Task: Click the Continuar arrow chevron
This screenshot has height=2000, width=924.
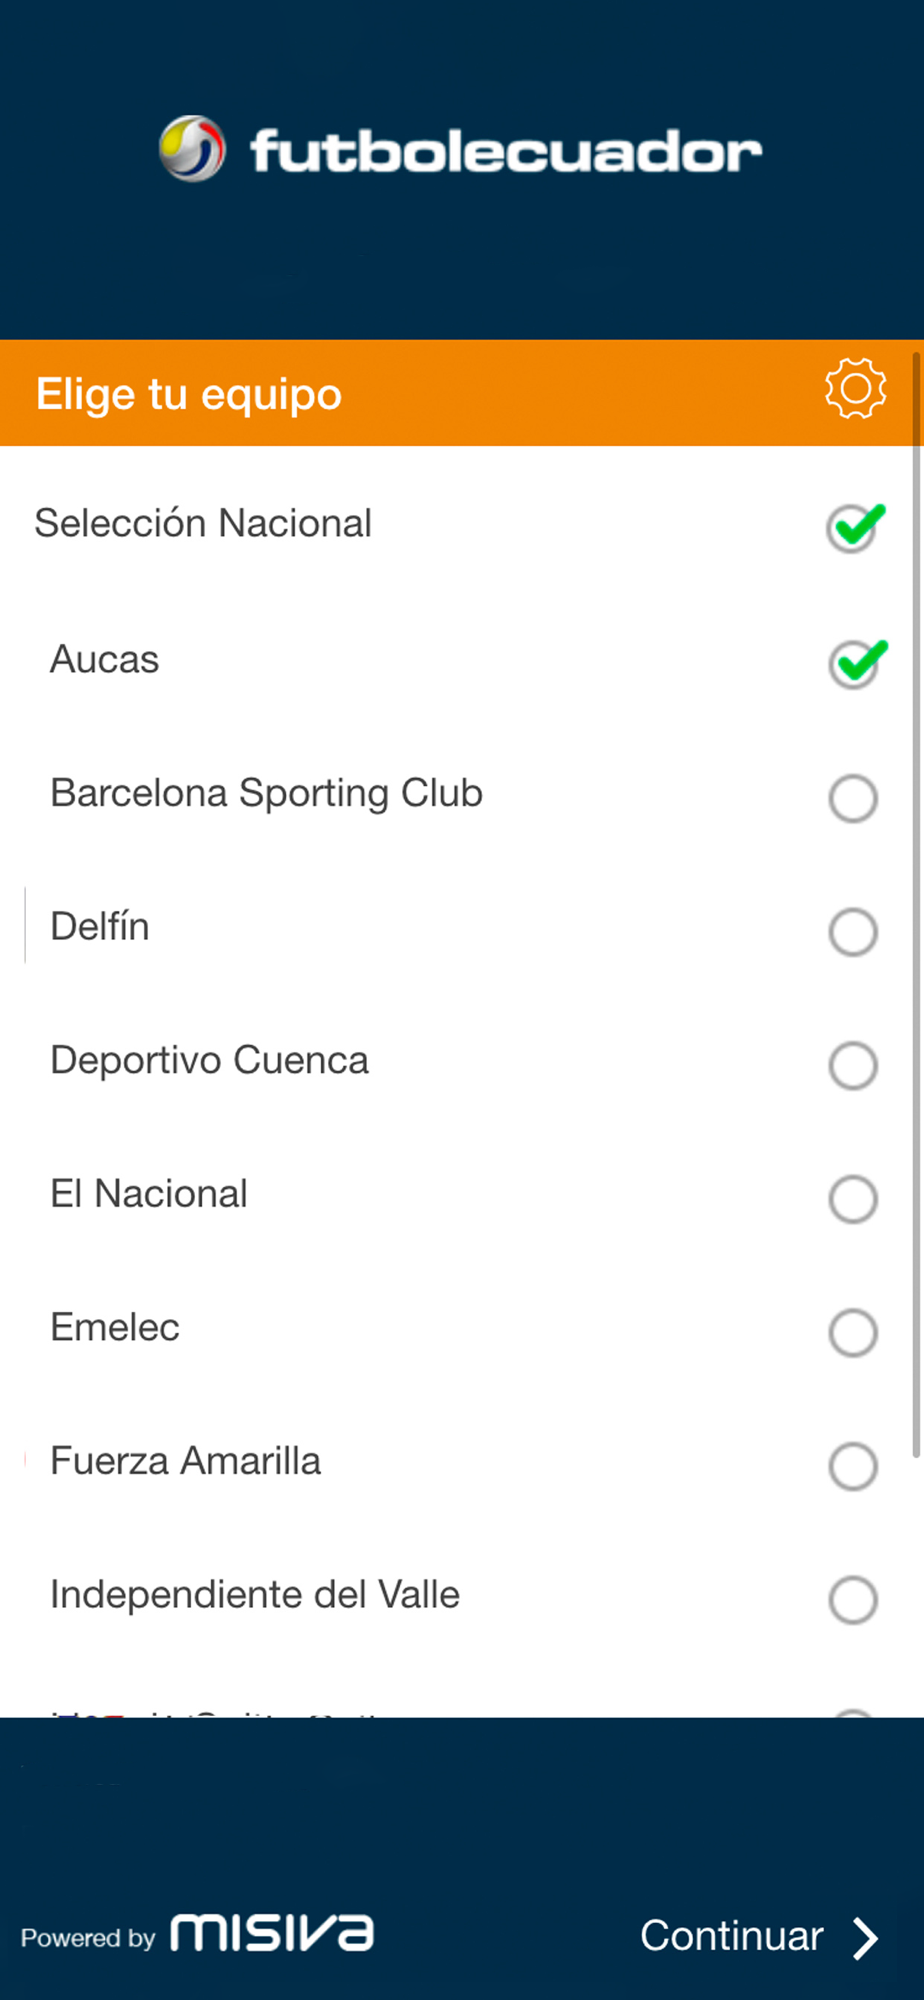Action: pos(865,1937)
